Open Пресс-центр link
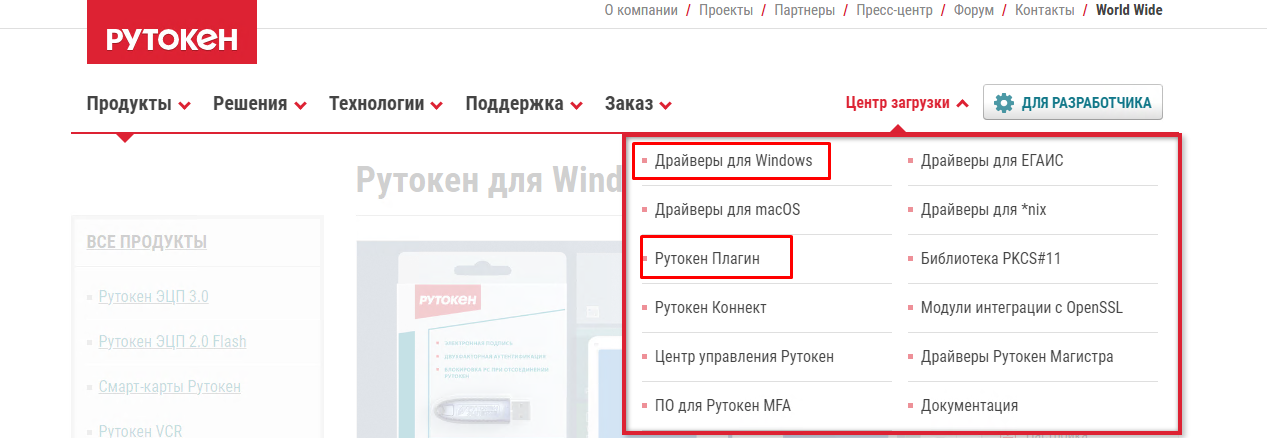Screen dimensions: 1267x438 (894, 10)
